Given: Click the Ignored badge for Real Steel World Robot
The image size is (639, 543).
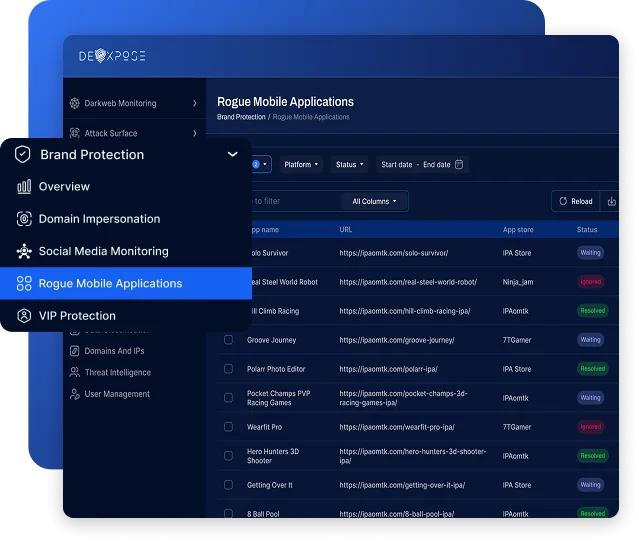Looking at the screenshot, I should [x=590, y=282].
